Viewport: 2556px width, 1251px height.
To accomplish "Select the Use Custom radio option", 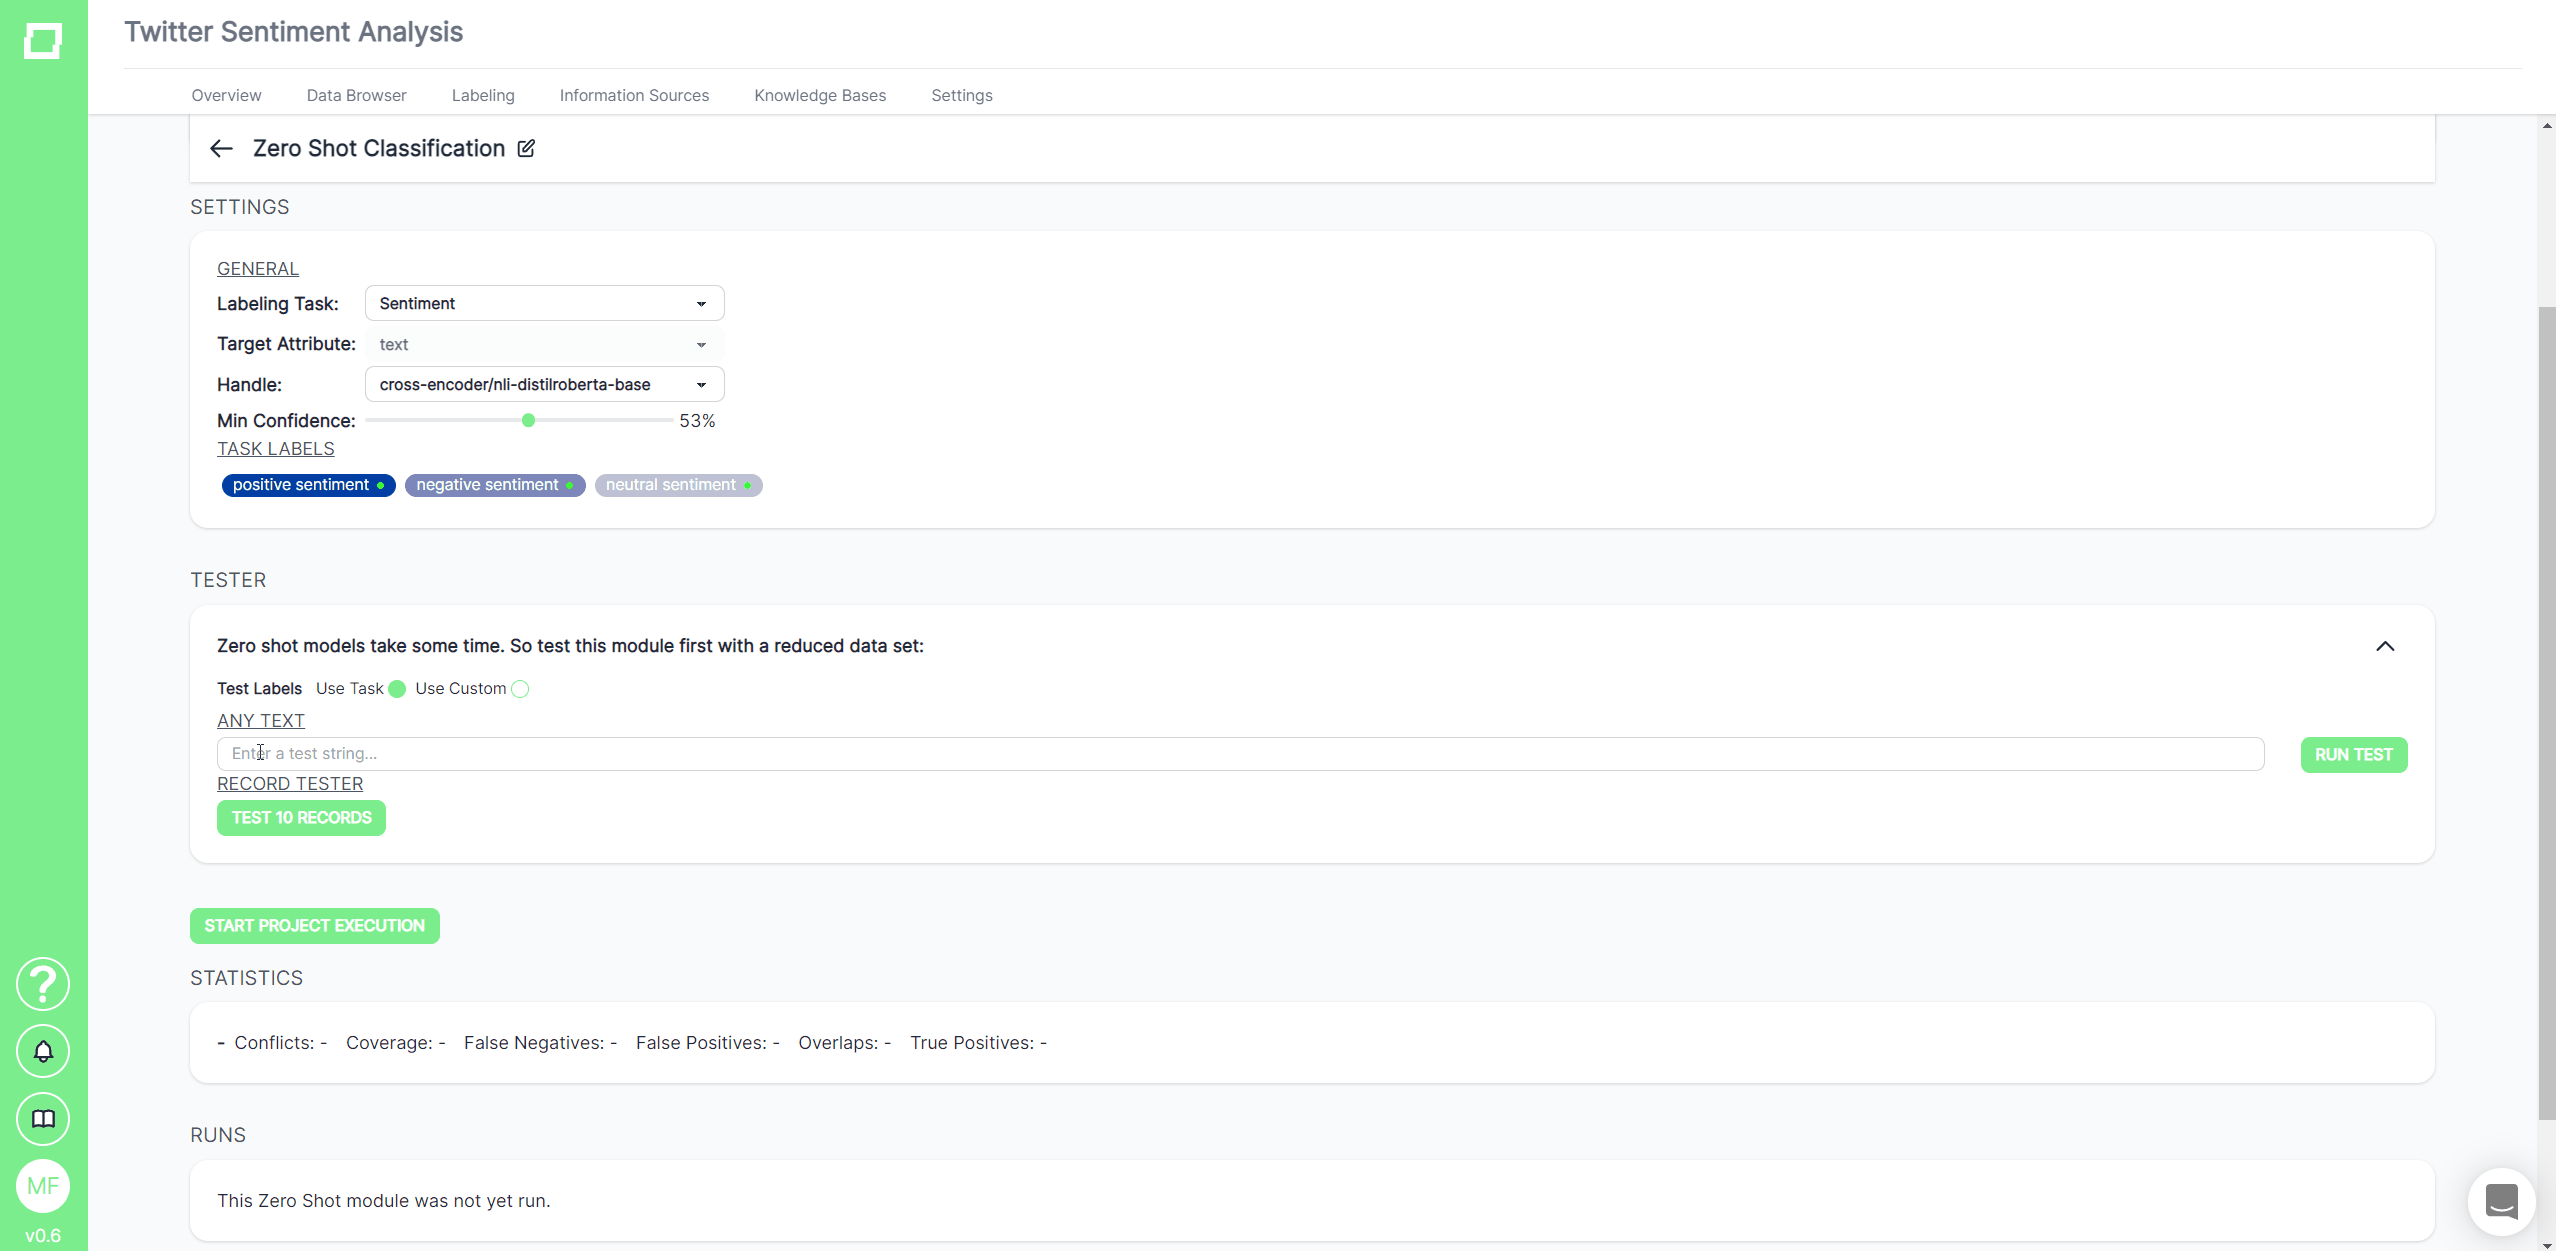I will pos(520,689).
